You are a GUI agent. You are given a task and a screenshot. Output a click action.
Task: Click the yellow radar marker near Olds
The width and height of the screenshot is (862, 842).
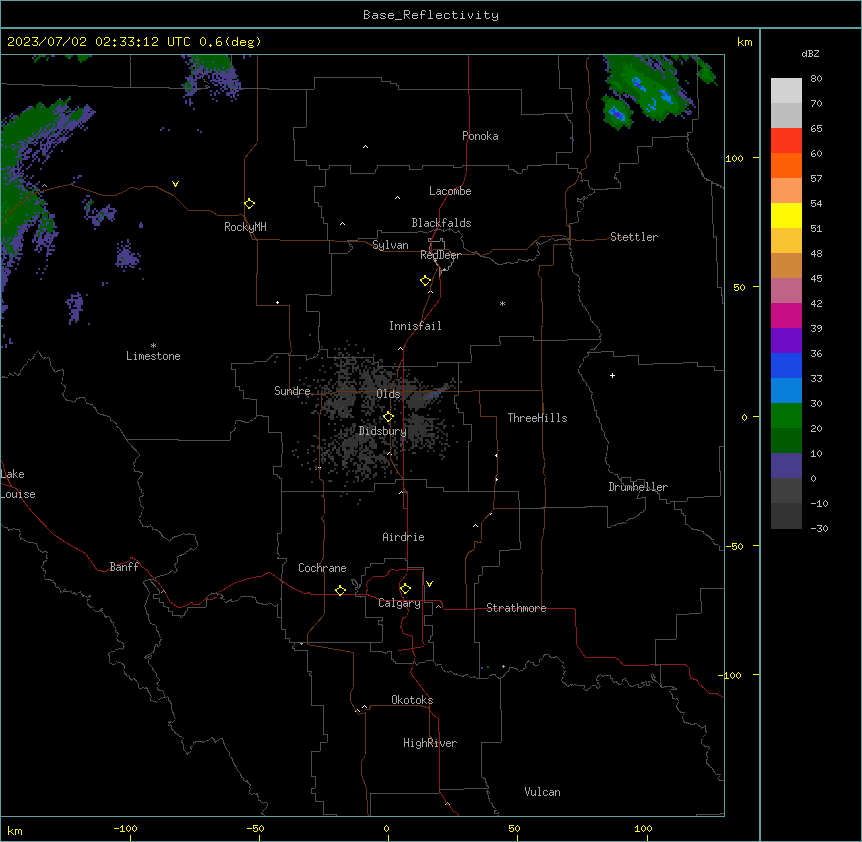tap(388, 417)
